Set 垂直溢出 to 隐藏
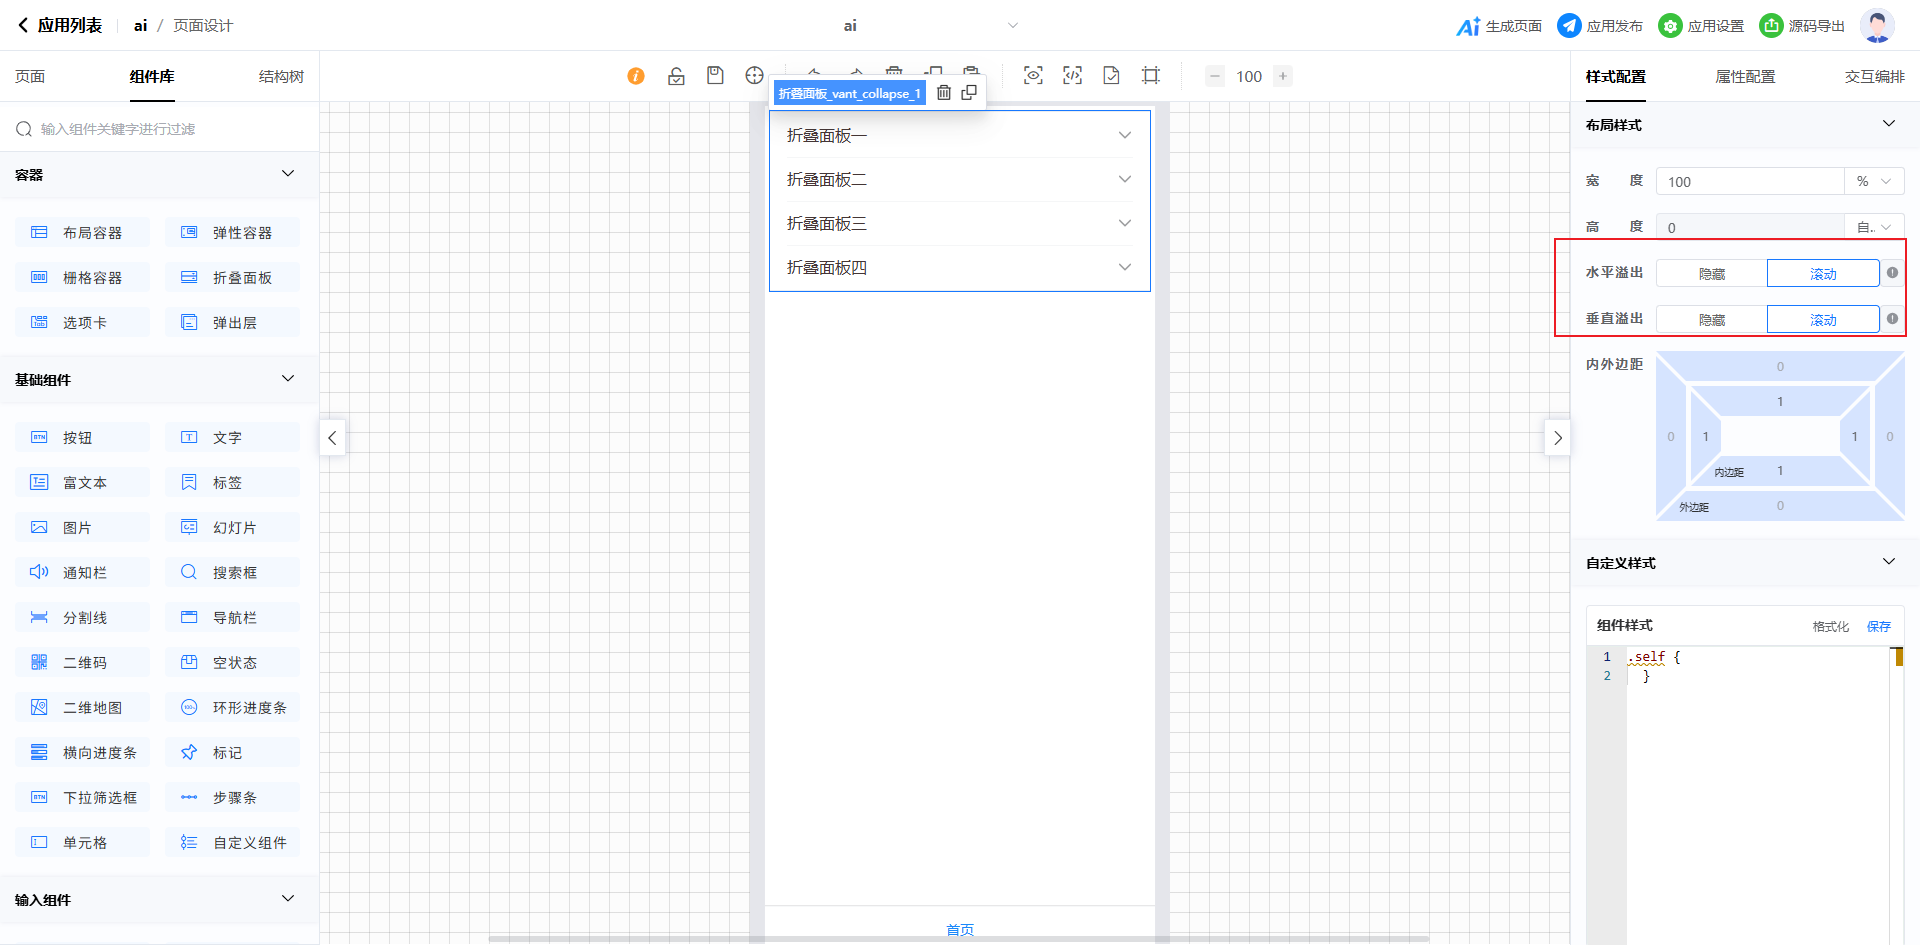This screenshot has height=945, width=1920. pyautogui.click(x=1711, y=320)
